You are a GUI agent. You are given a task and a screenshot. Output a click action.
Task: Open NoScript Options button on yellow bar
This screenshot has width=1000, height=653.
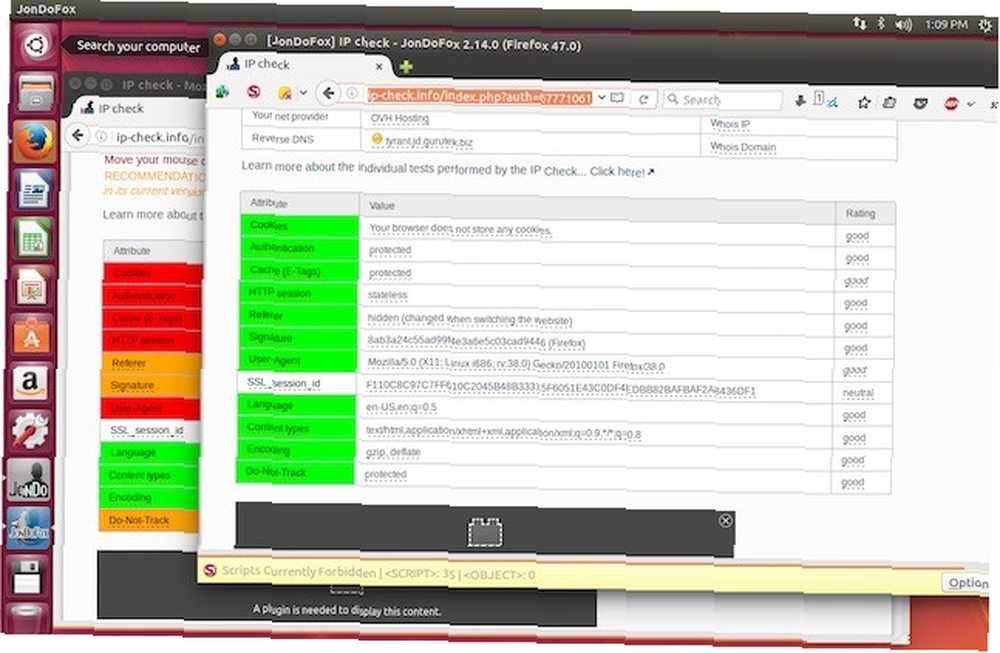(968, 583)
